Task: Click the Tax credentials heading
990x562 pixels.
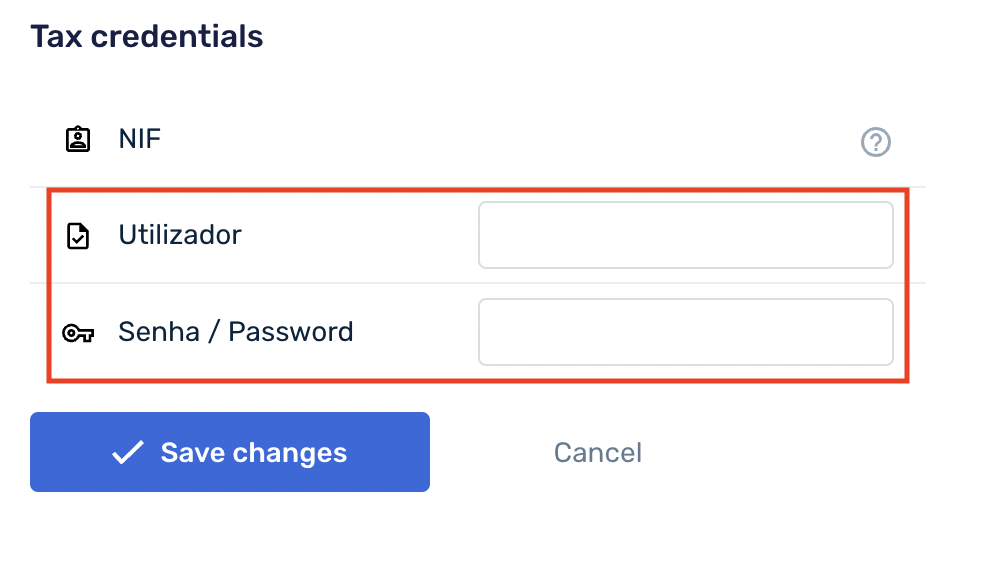Action: click(146, 37)
